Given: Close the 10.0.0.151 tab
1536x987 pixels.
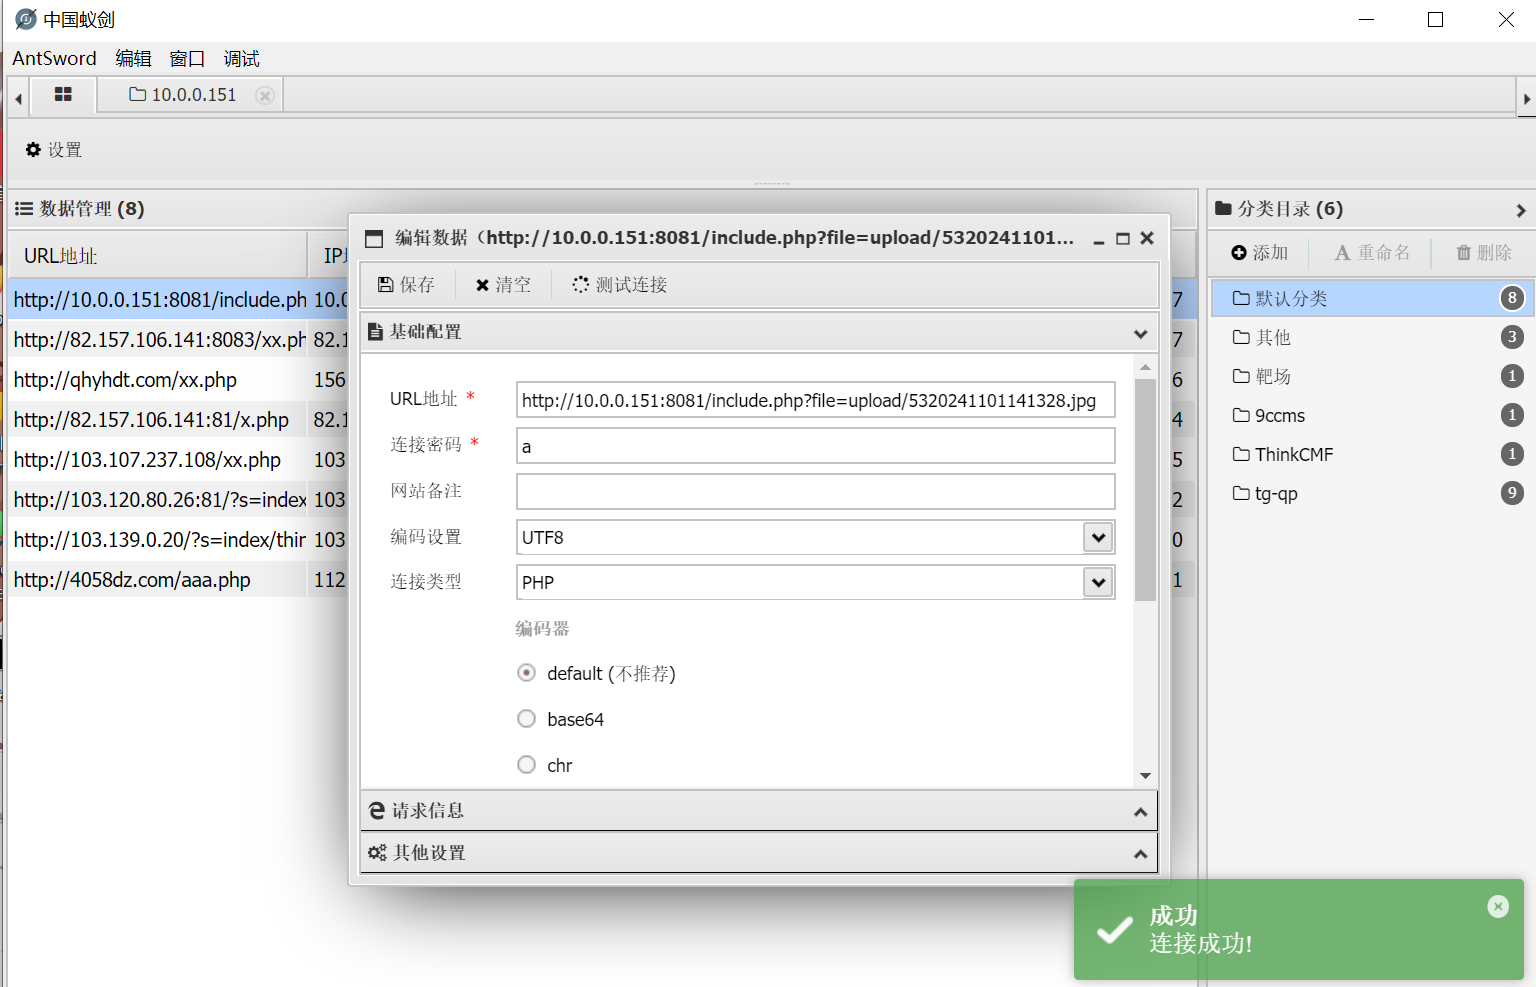Looking at the screenshot, I should coord(265,95).
